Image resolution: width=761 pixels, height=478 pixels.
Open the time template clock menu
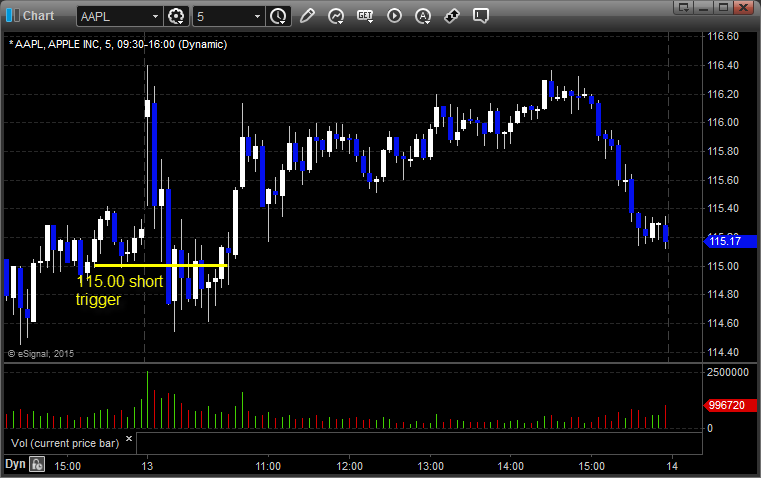[278, 16]
